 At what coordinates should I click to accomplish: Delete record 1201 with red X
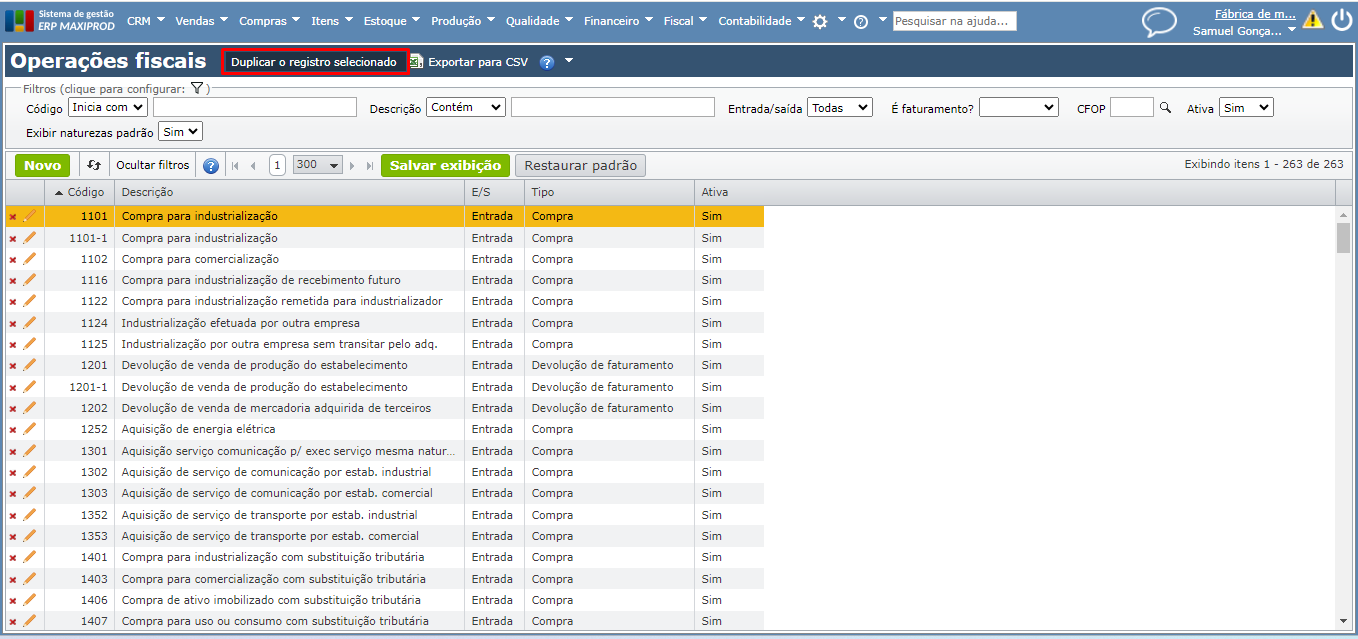[13, 366]
